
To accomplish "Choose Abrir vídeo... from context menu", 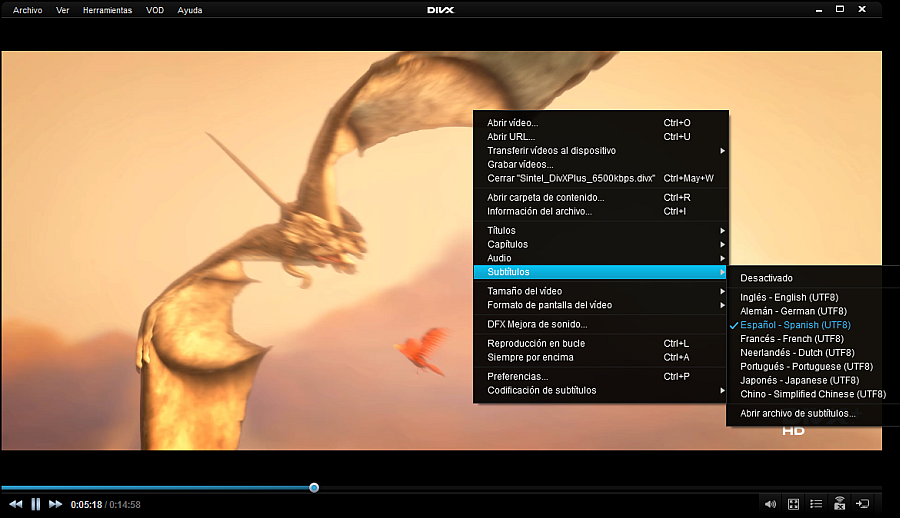I will pos(600,123).
